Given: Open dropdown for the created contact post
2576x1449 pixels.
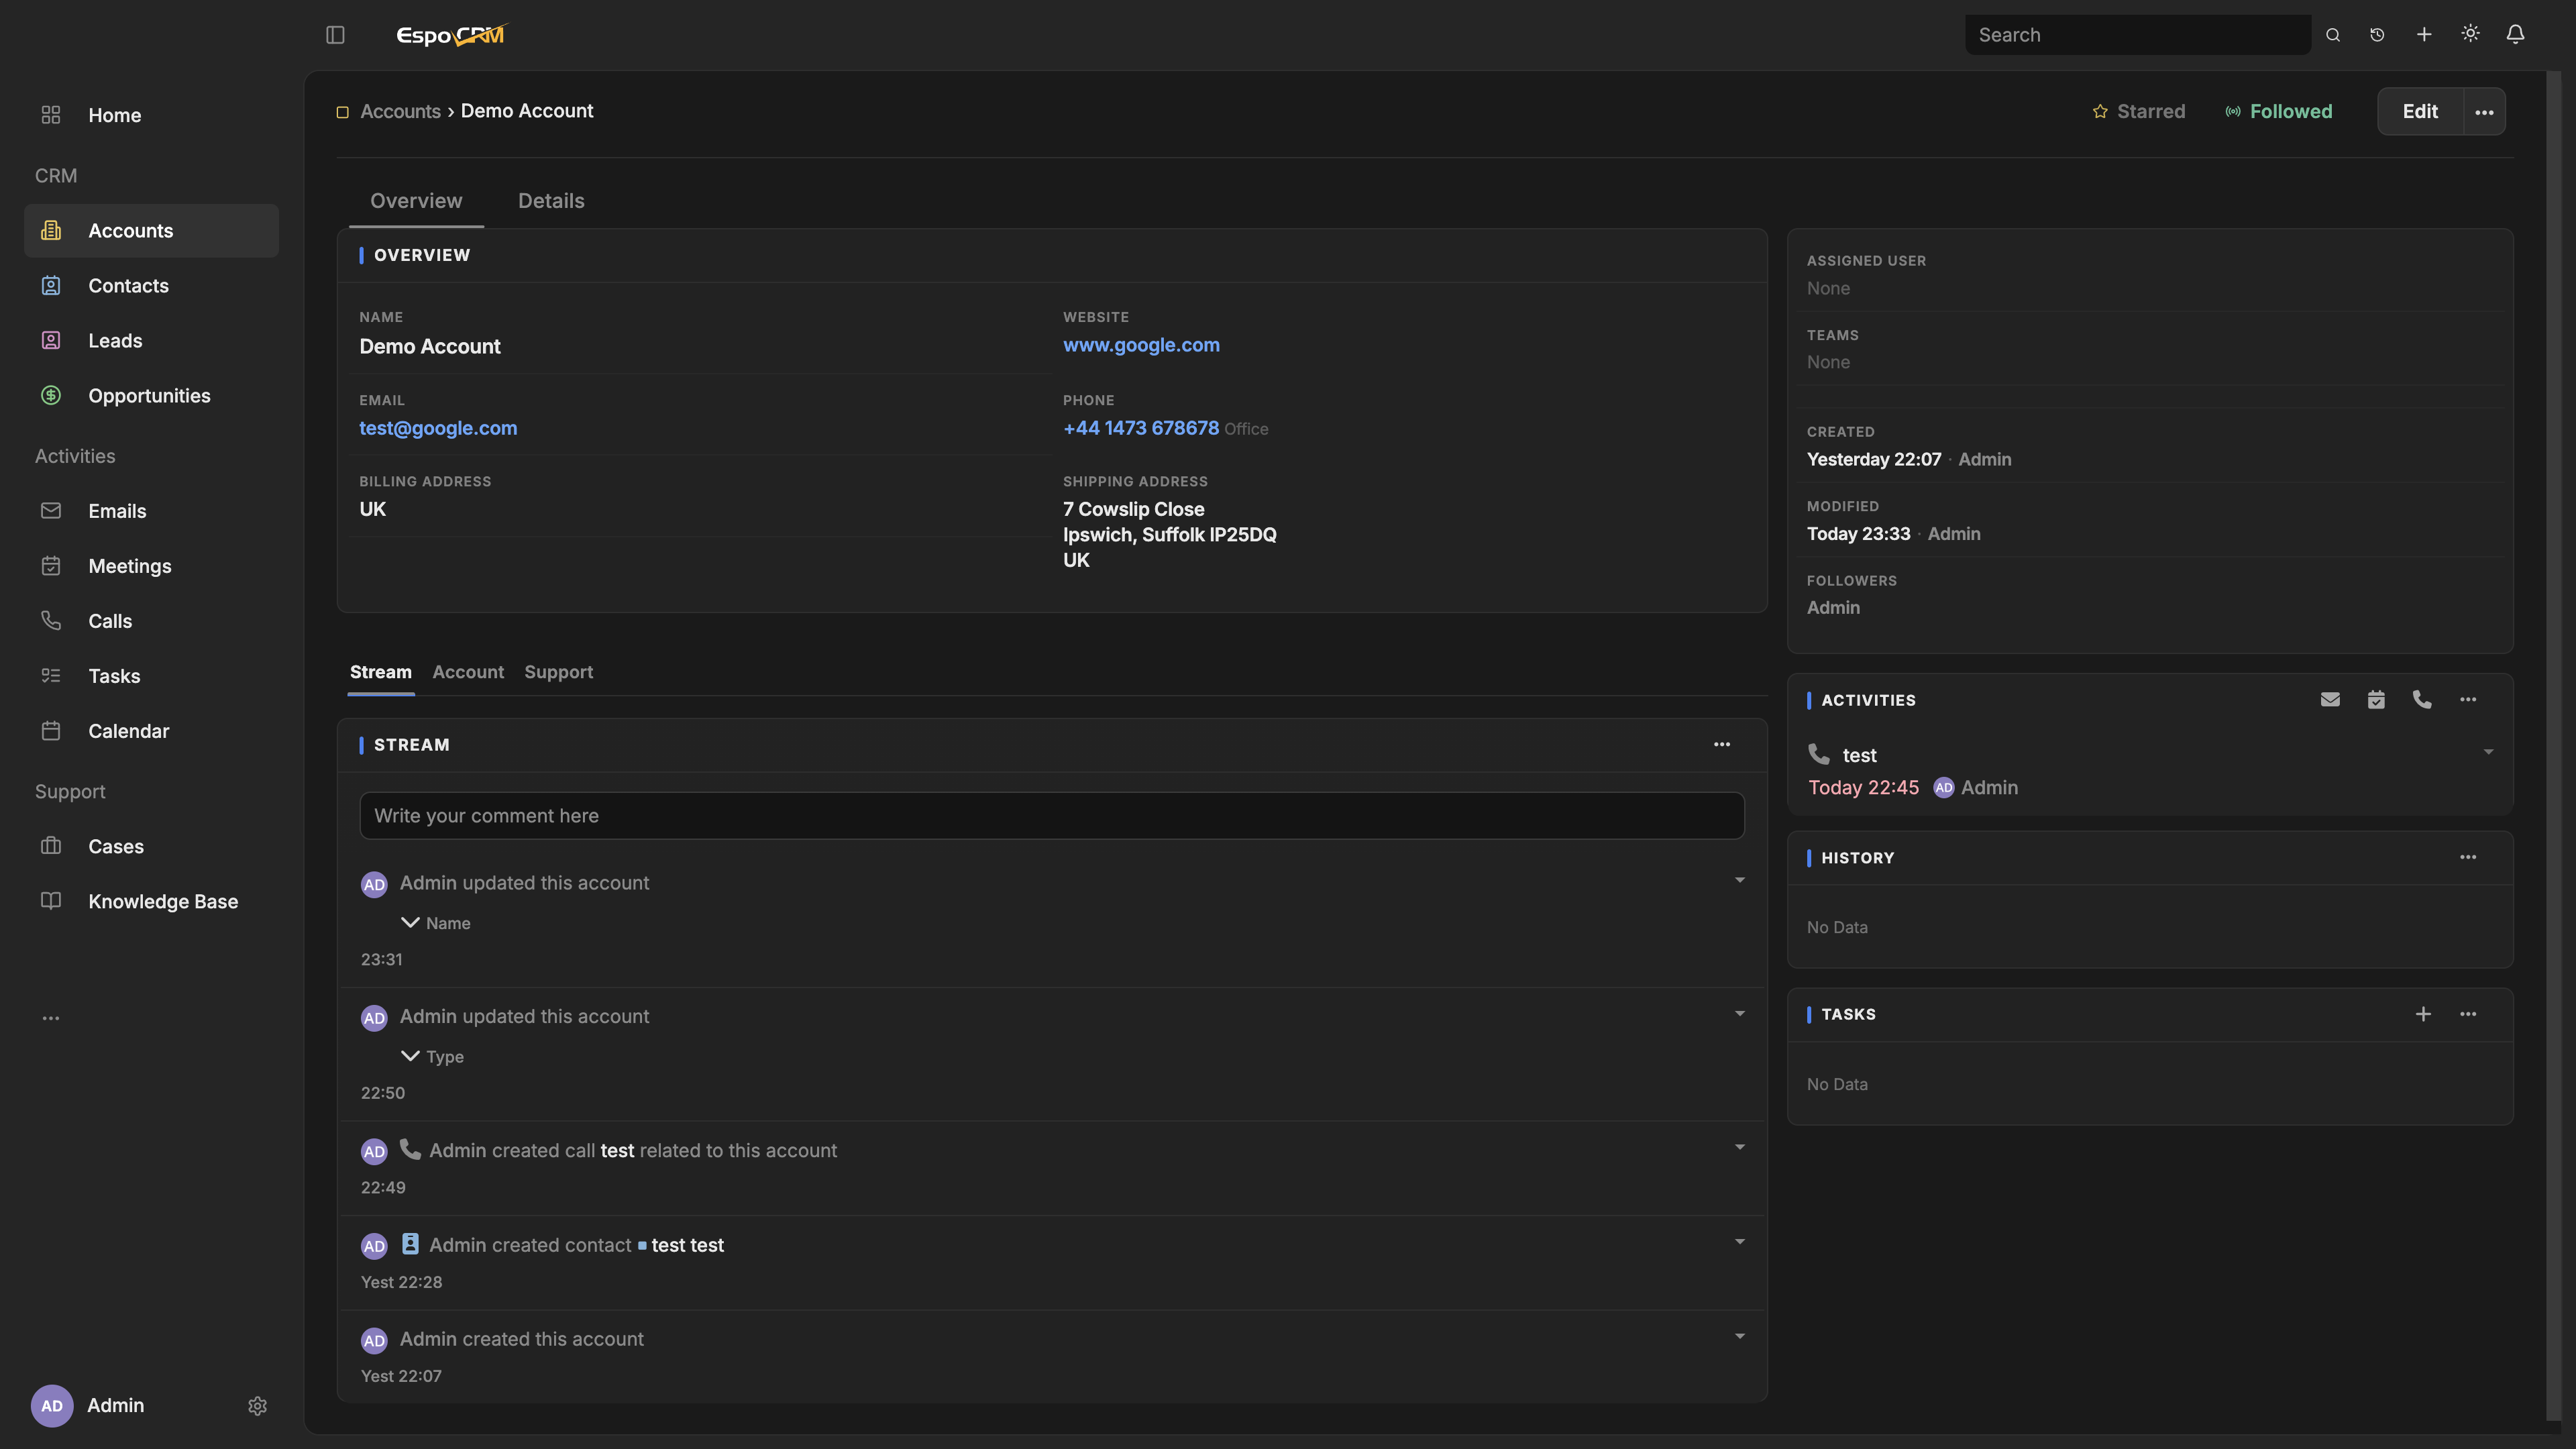Looking at the screenshot, I should 1740,1242.
